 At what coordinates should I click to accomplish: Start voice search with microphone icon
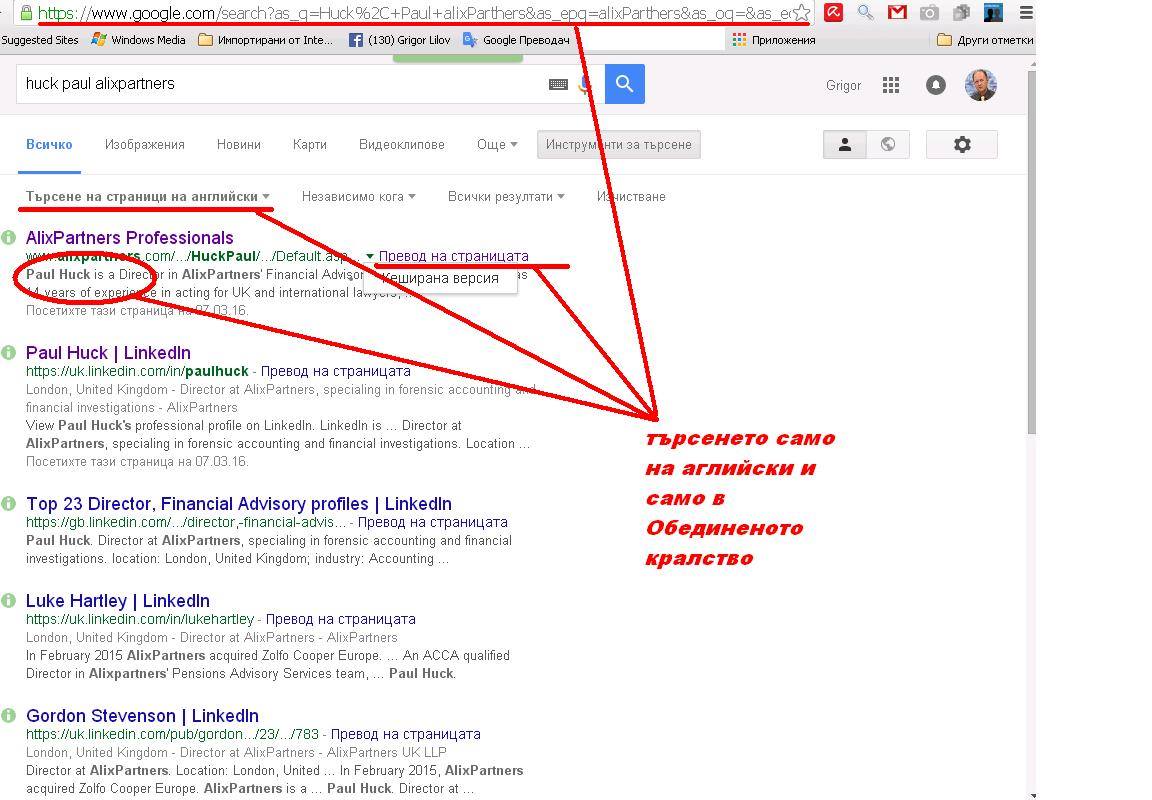coord(584,84)
